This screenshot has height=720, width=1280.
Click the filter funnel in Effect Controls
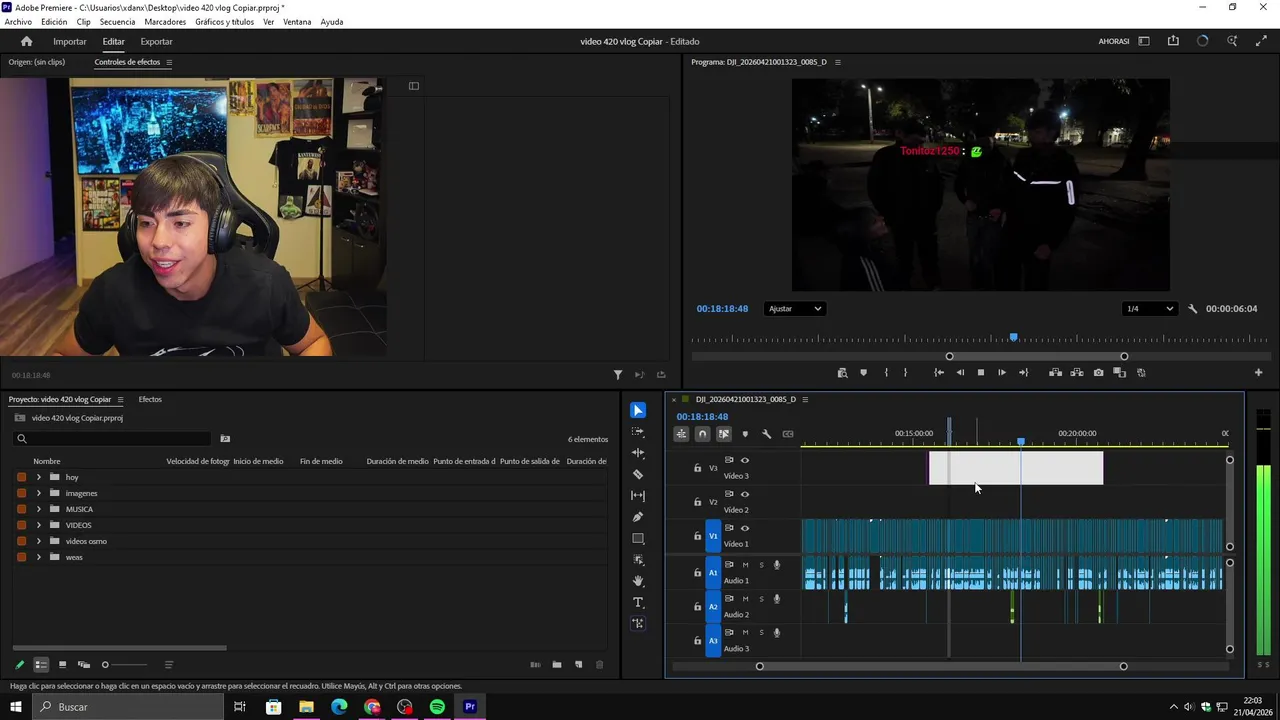618,375
